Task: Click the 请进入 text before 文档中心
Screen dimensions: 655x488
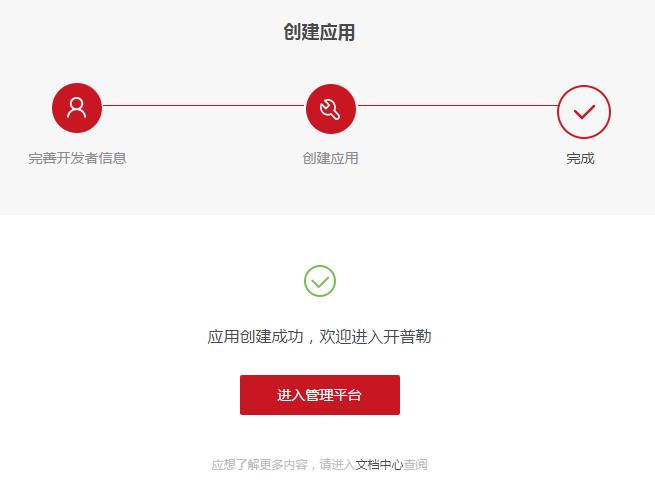Action: pos(338,465)
